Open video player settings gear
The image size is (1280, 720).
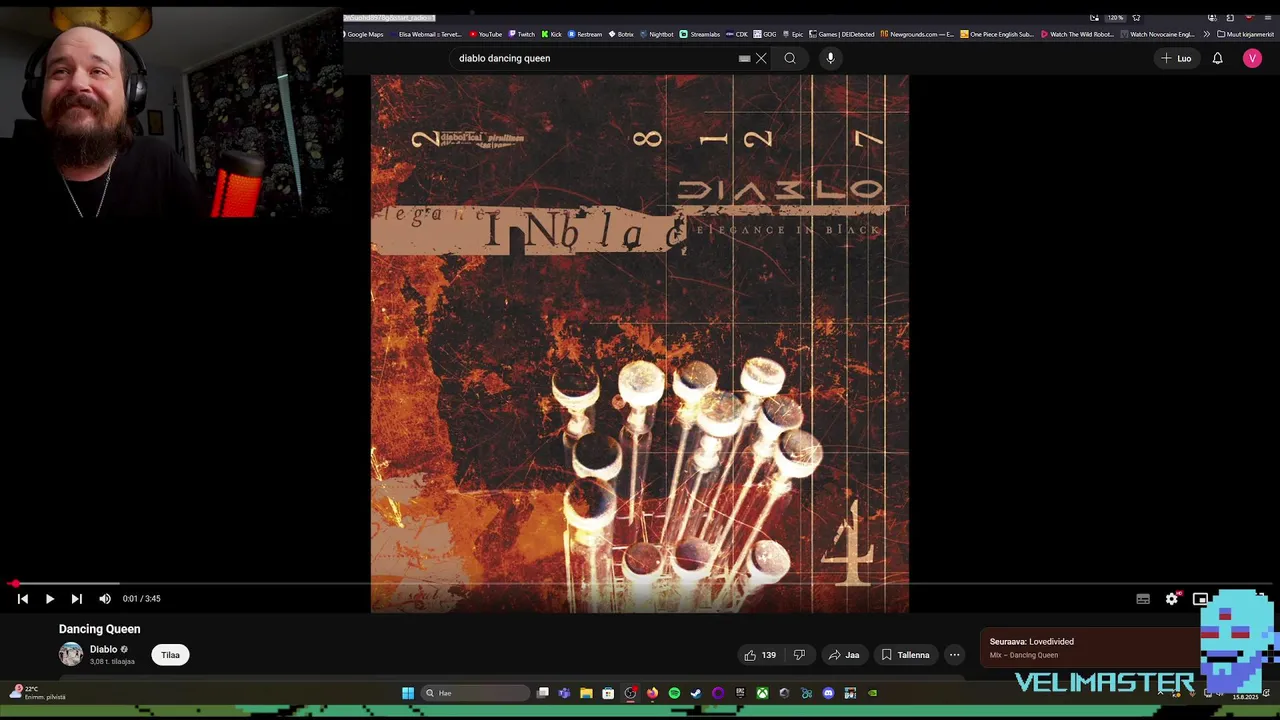1172,598
